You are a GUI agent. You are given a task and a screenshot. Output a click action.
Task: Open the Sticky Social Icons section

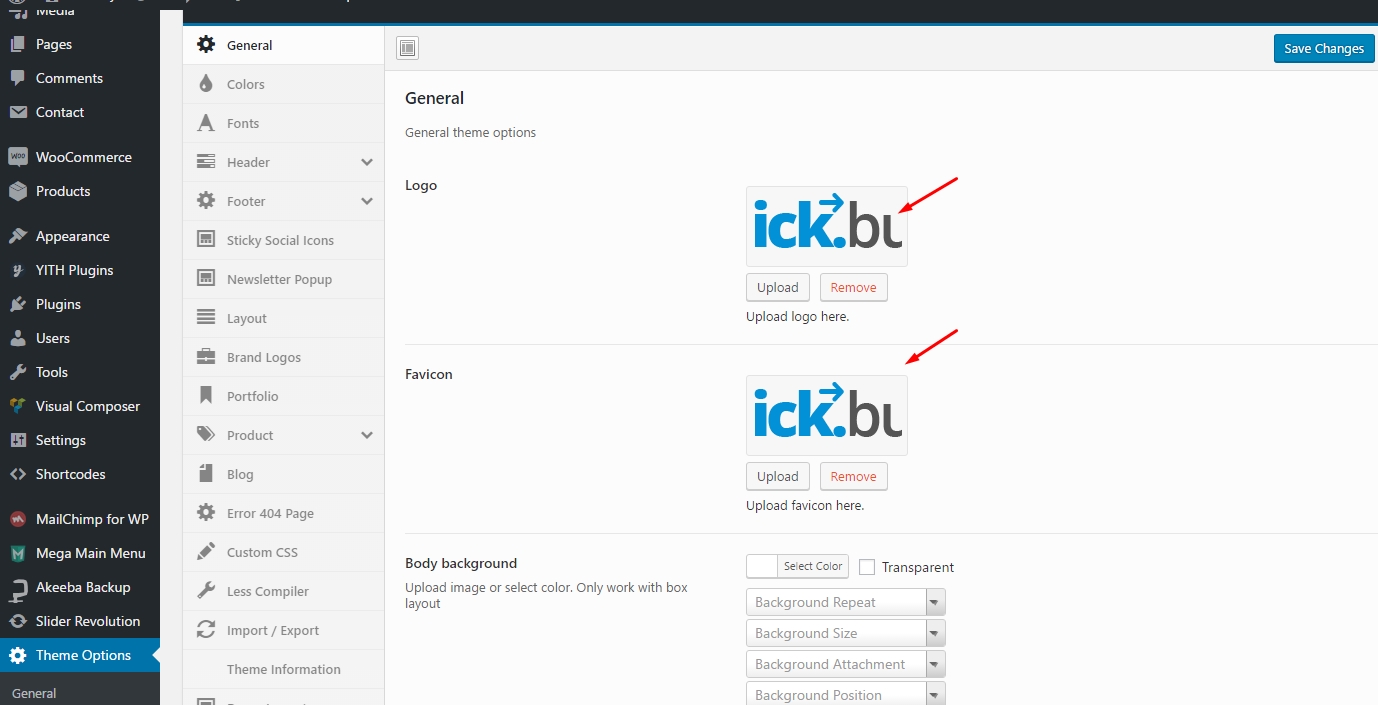click(x=284, y=240)
